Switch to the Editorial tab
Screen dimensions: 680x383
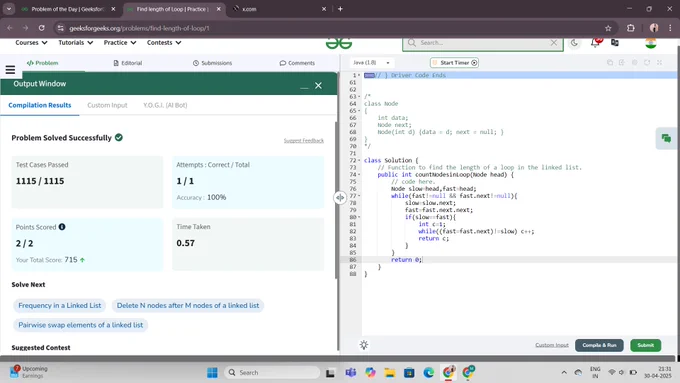(128, 63)
